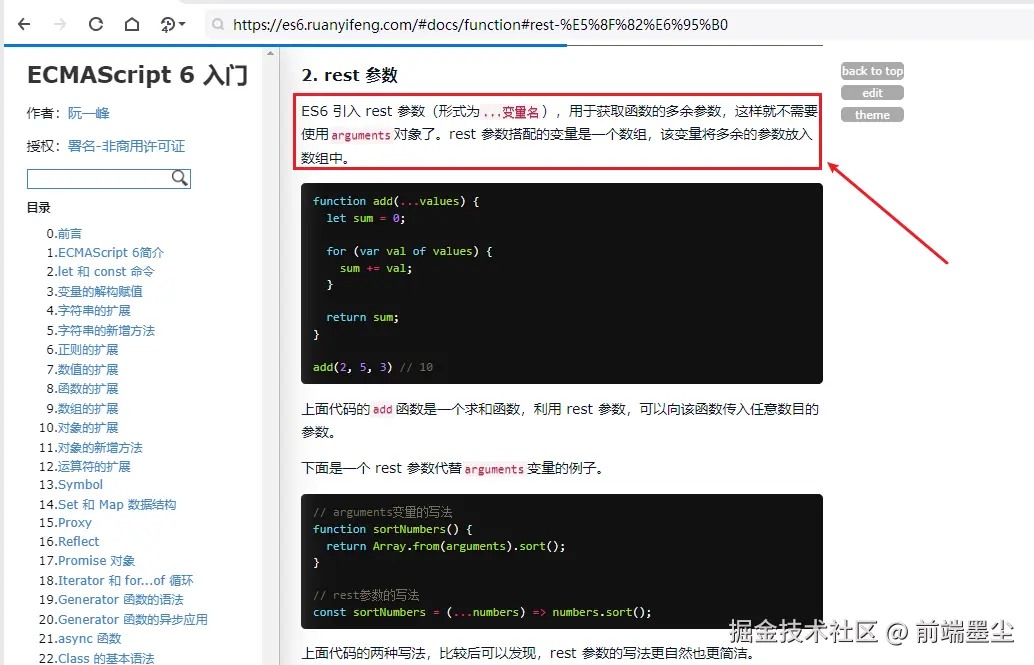Click the "edit" button
Screen dimensions: 1034x665
[x=871, y=92]
